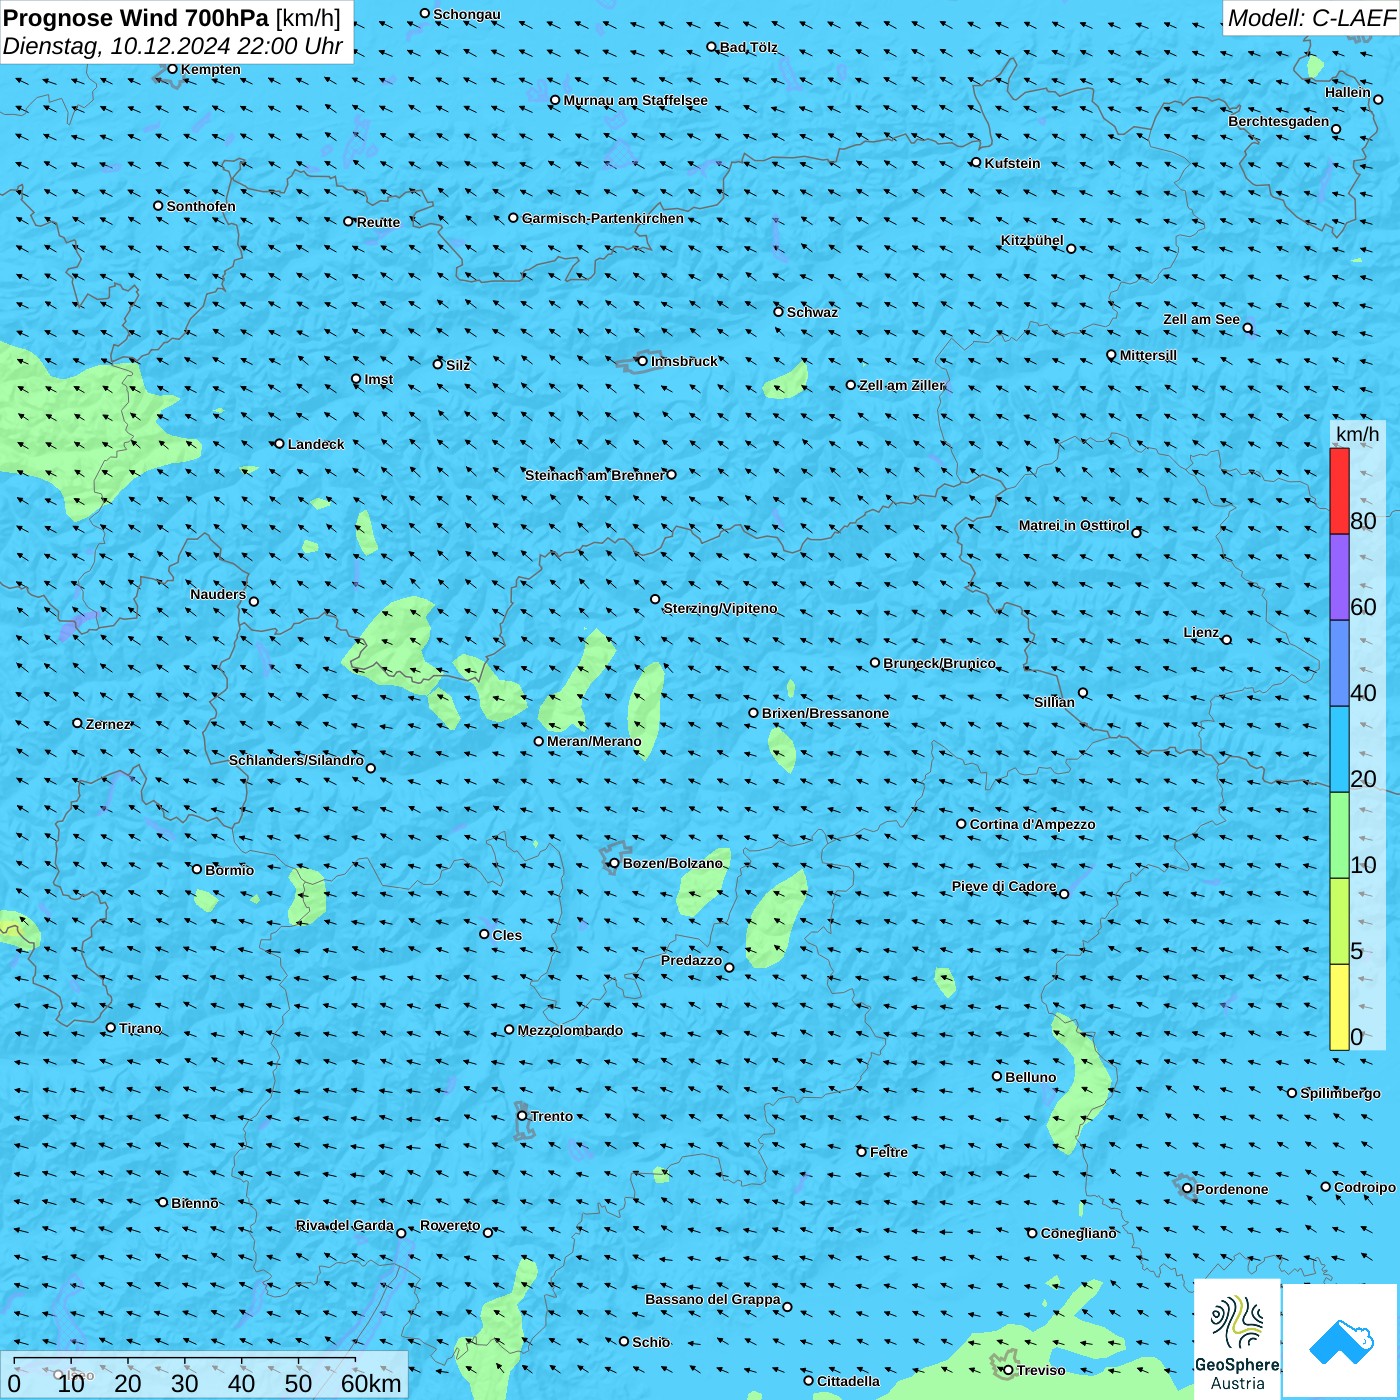This screenshot has height=1400, width=1400.
Task: Click the Lienz city marker
Action: click(1227, 640)
